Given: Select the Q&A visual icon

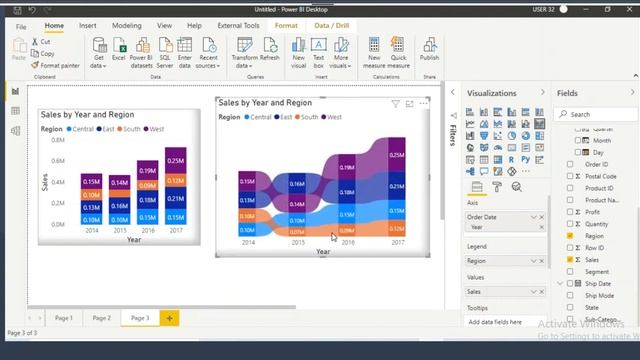Looking at the screenshot, I should point(484,171).
